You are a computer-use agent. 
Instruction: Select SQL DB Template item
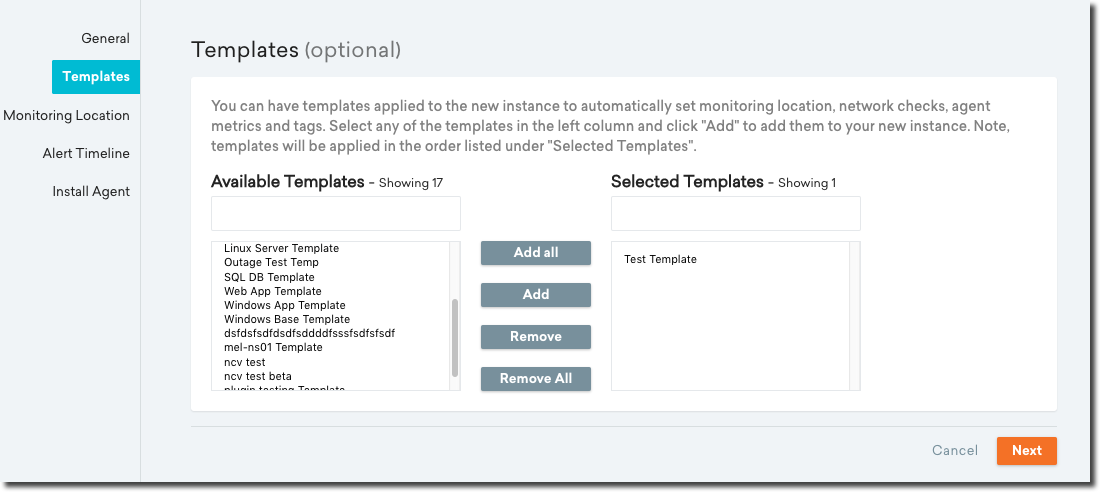pyautogui.click(x=269, y=277)
